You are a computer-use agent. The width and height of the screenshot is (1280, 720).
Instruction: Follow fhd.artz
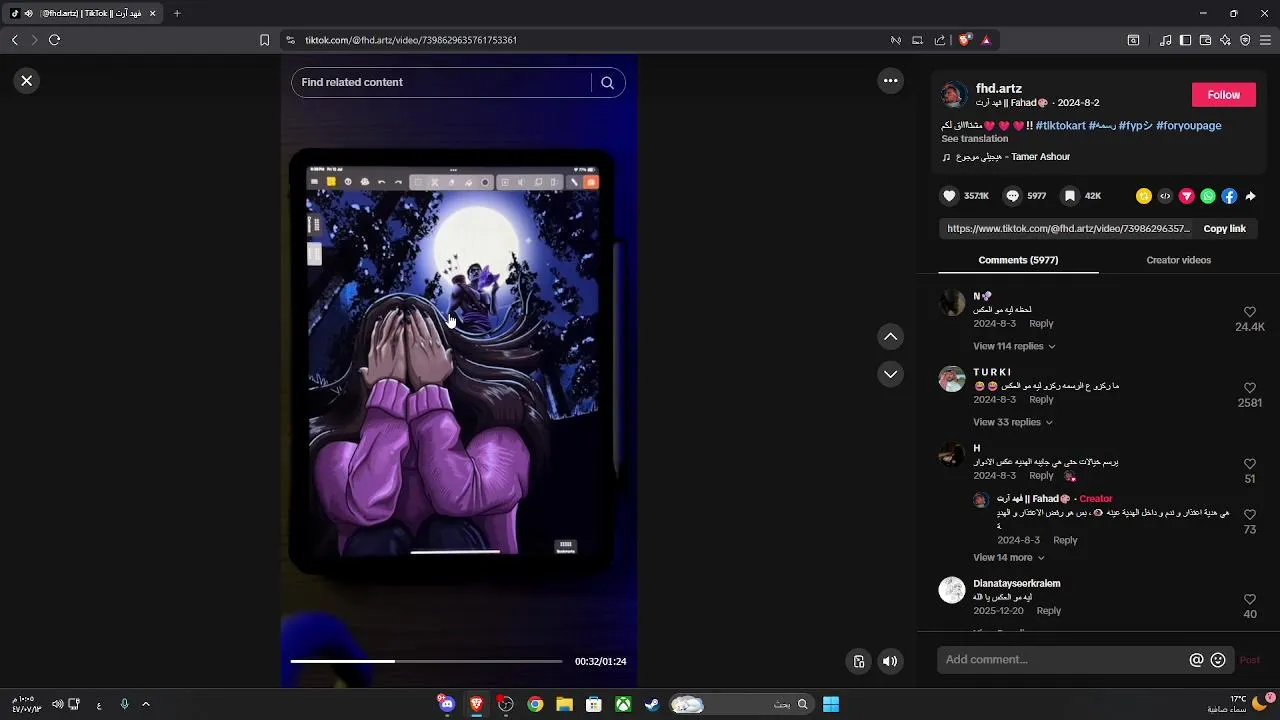(1223, 95)
